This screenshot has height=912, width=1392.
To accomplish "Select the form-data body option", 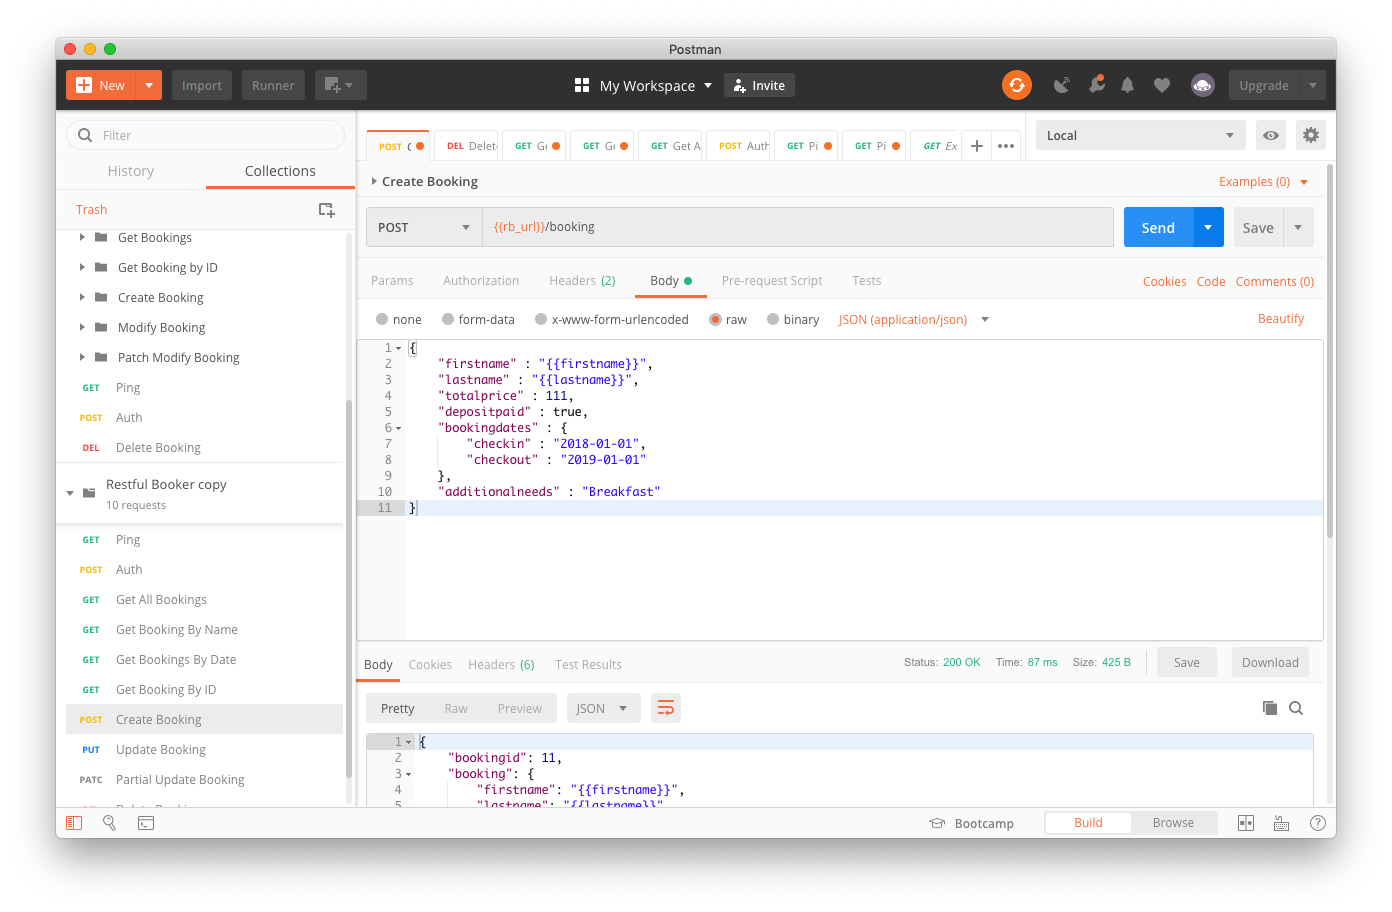I will click(449, 320).
